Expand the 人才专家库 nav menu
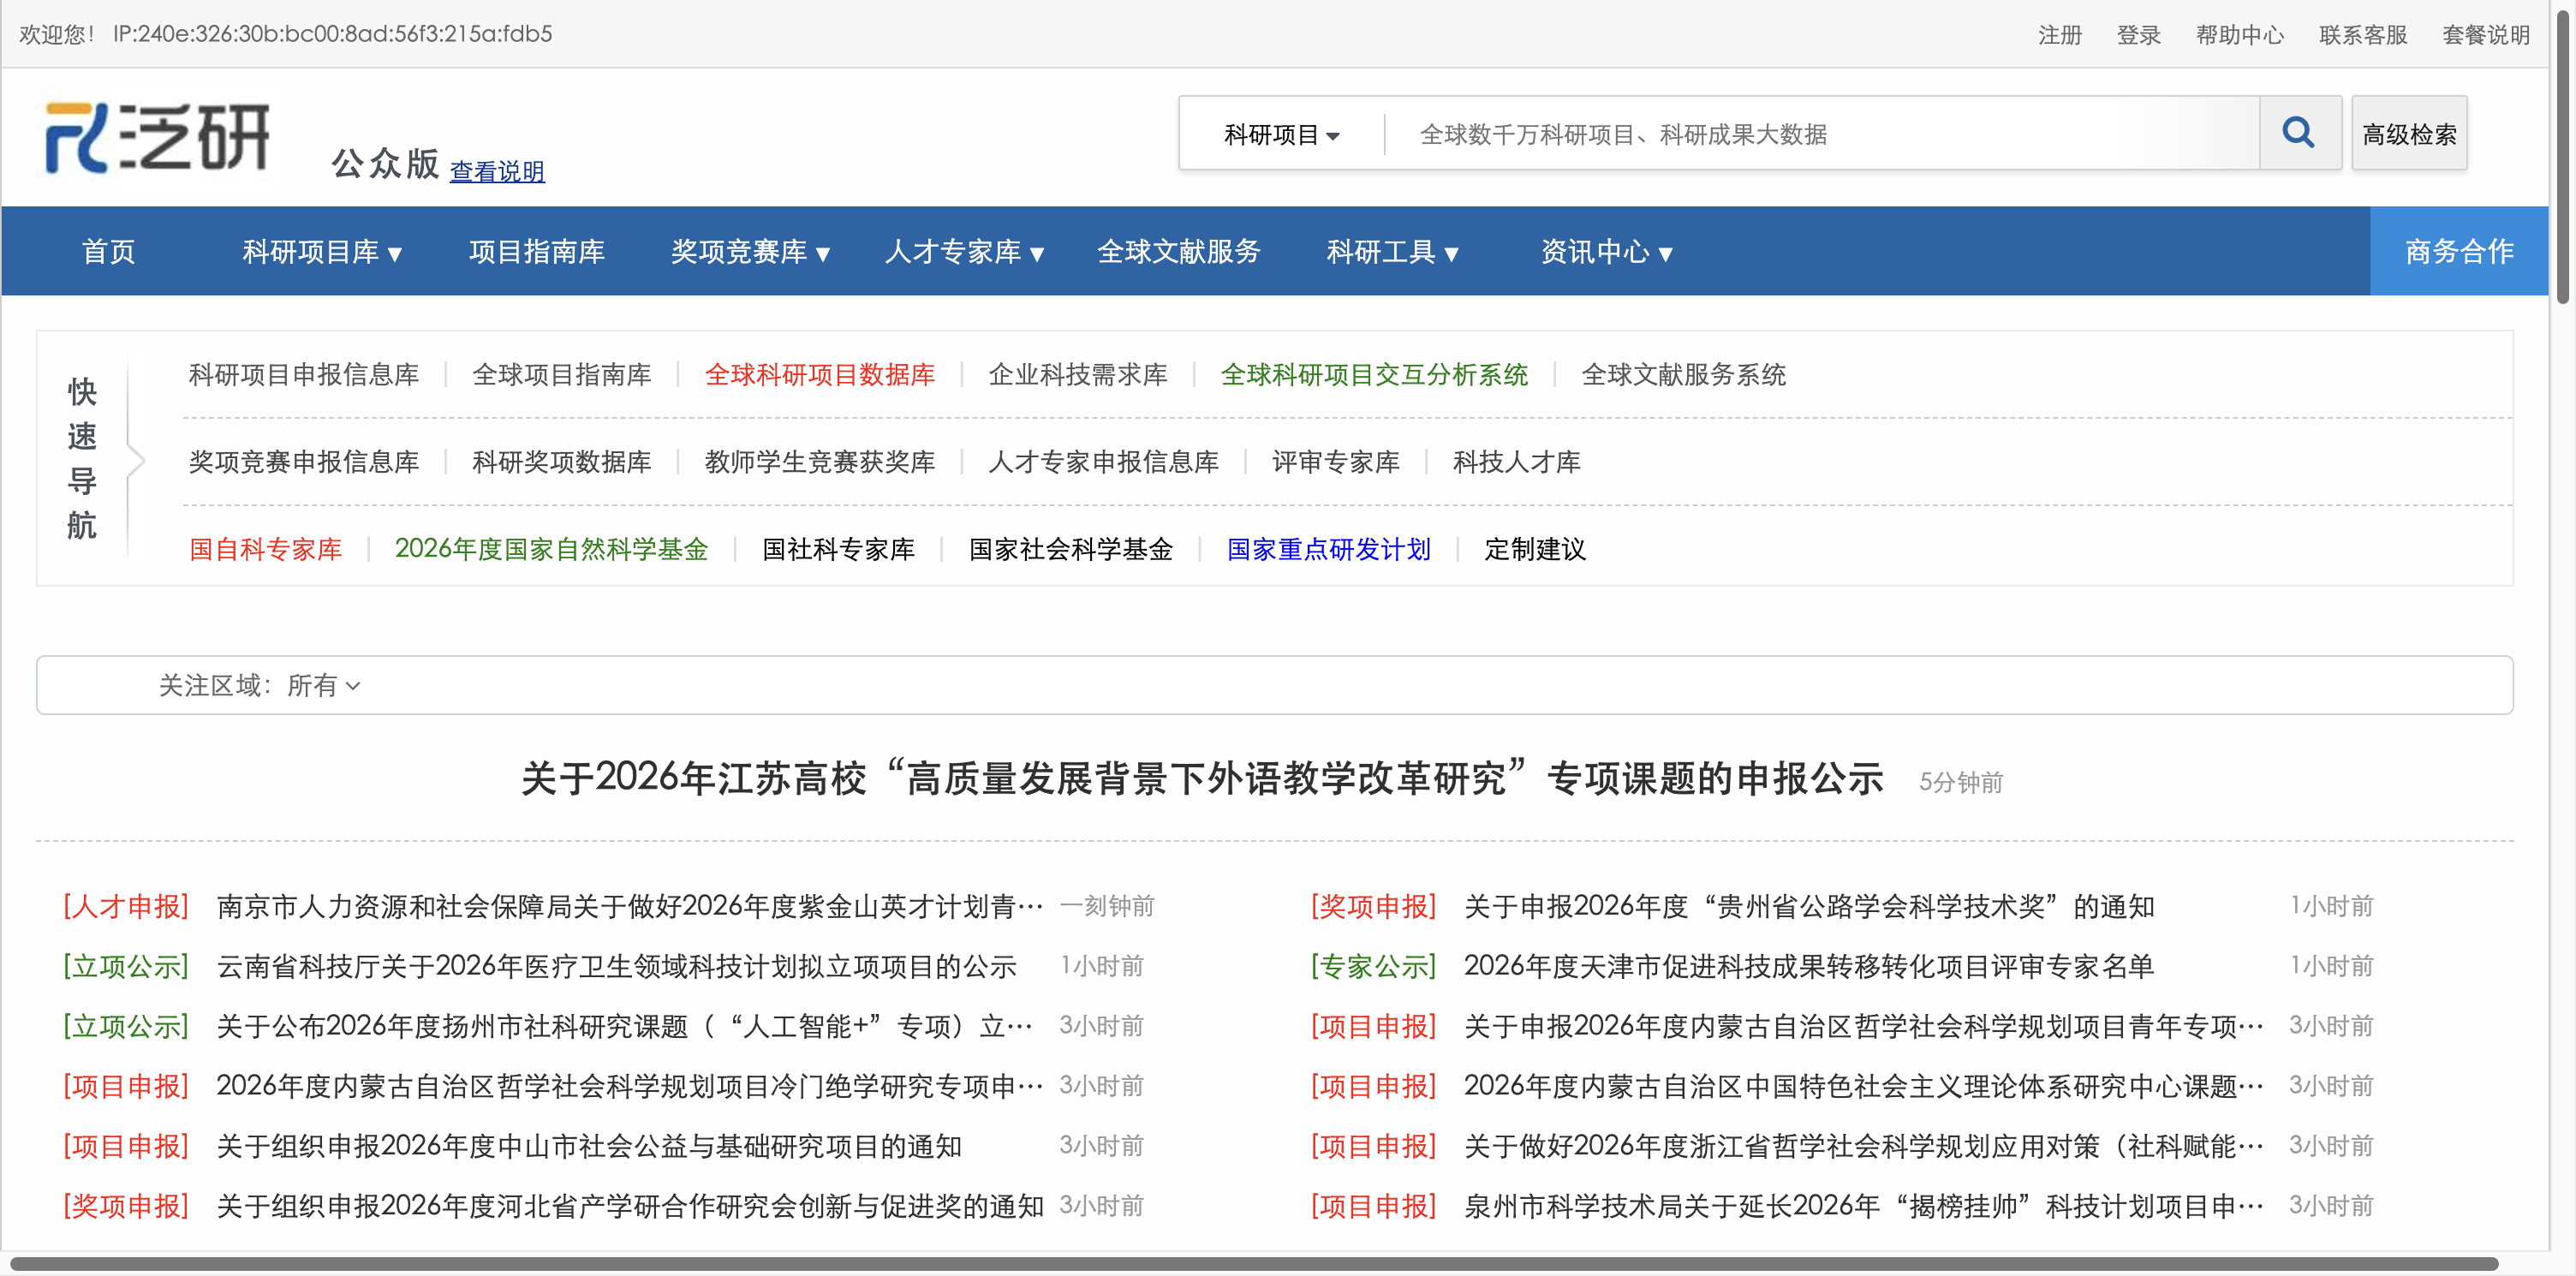The height and width of the screenshot is (1276, 2576). coord(964,251)
